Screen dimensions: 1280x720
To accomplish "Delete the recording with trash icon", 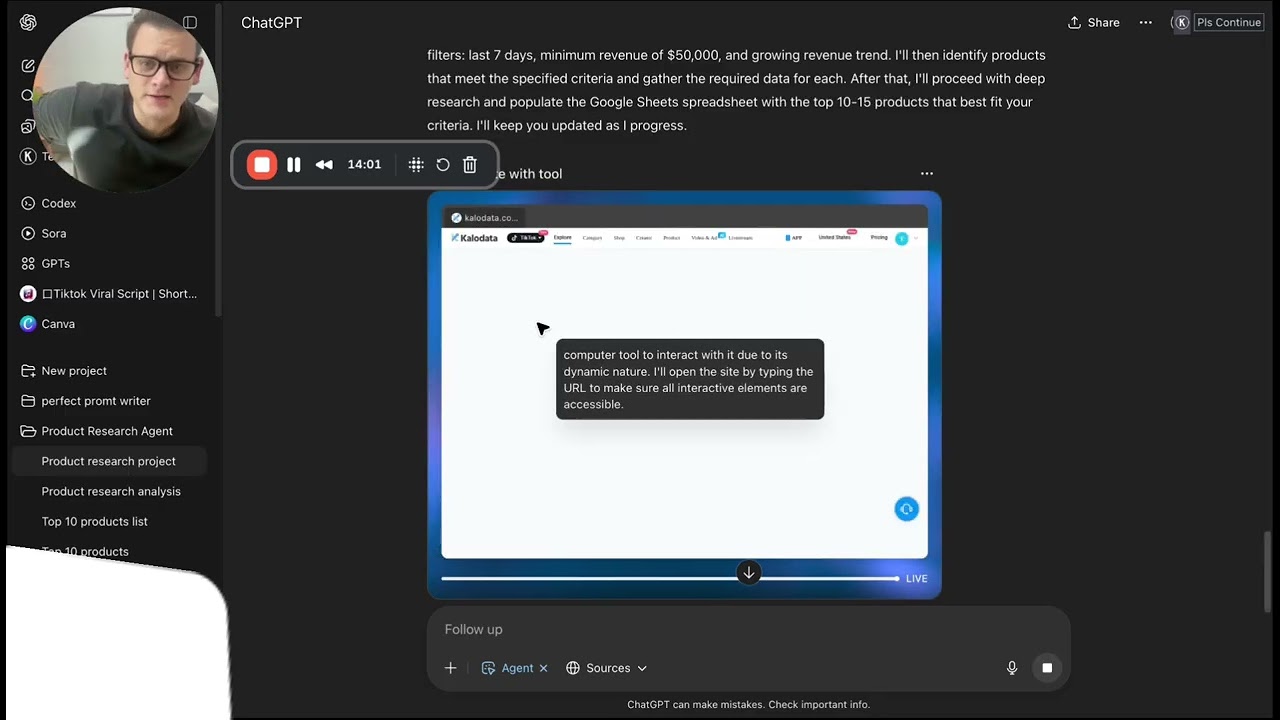I will point(470,165).
